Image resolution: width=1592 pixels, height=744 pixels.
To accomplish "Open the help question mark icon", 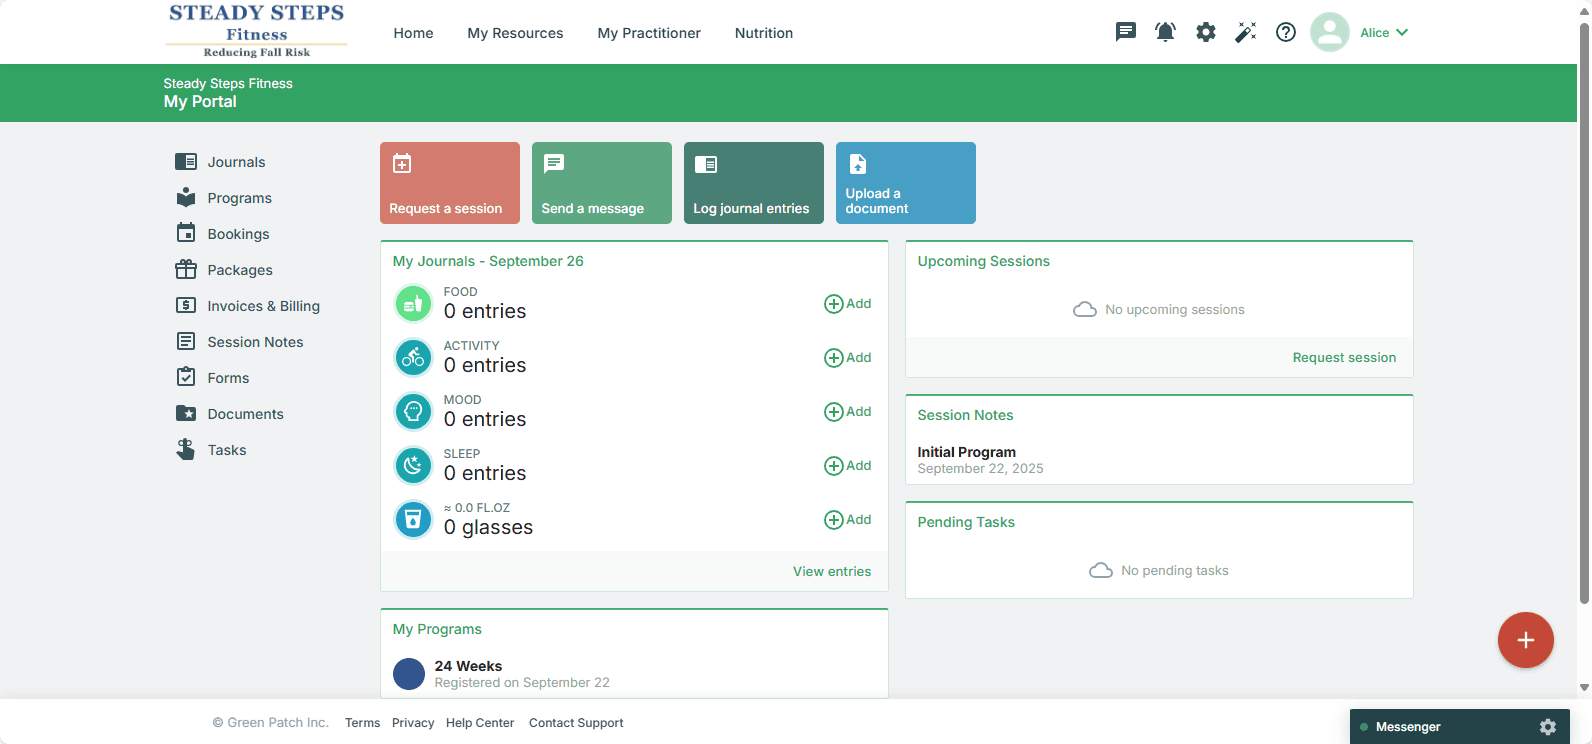I will tap(1286, 32).
